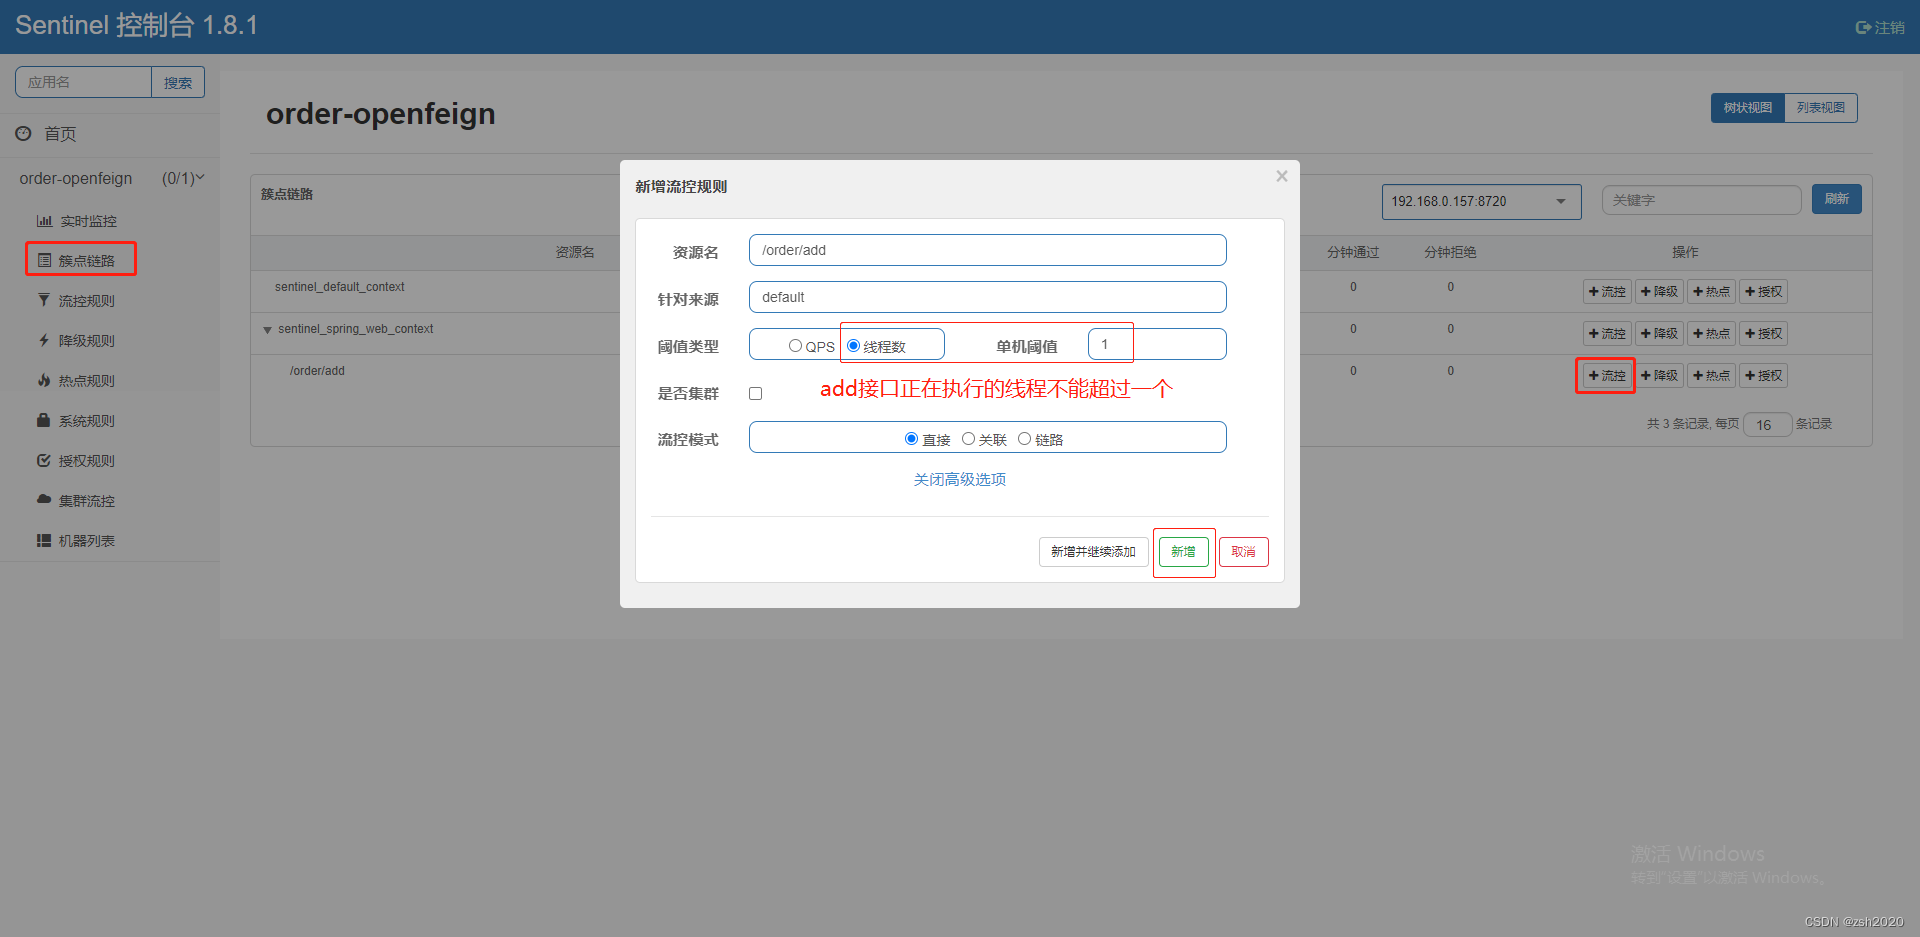
Task: Click the 关闭高级选项 link
Action: click(x=960, y=480)
